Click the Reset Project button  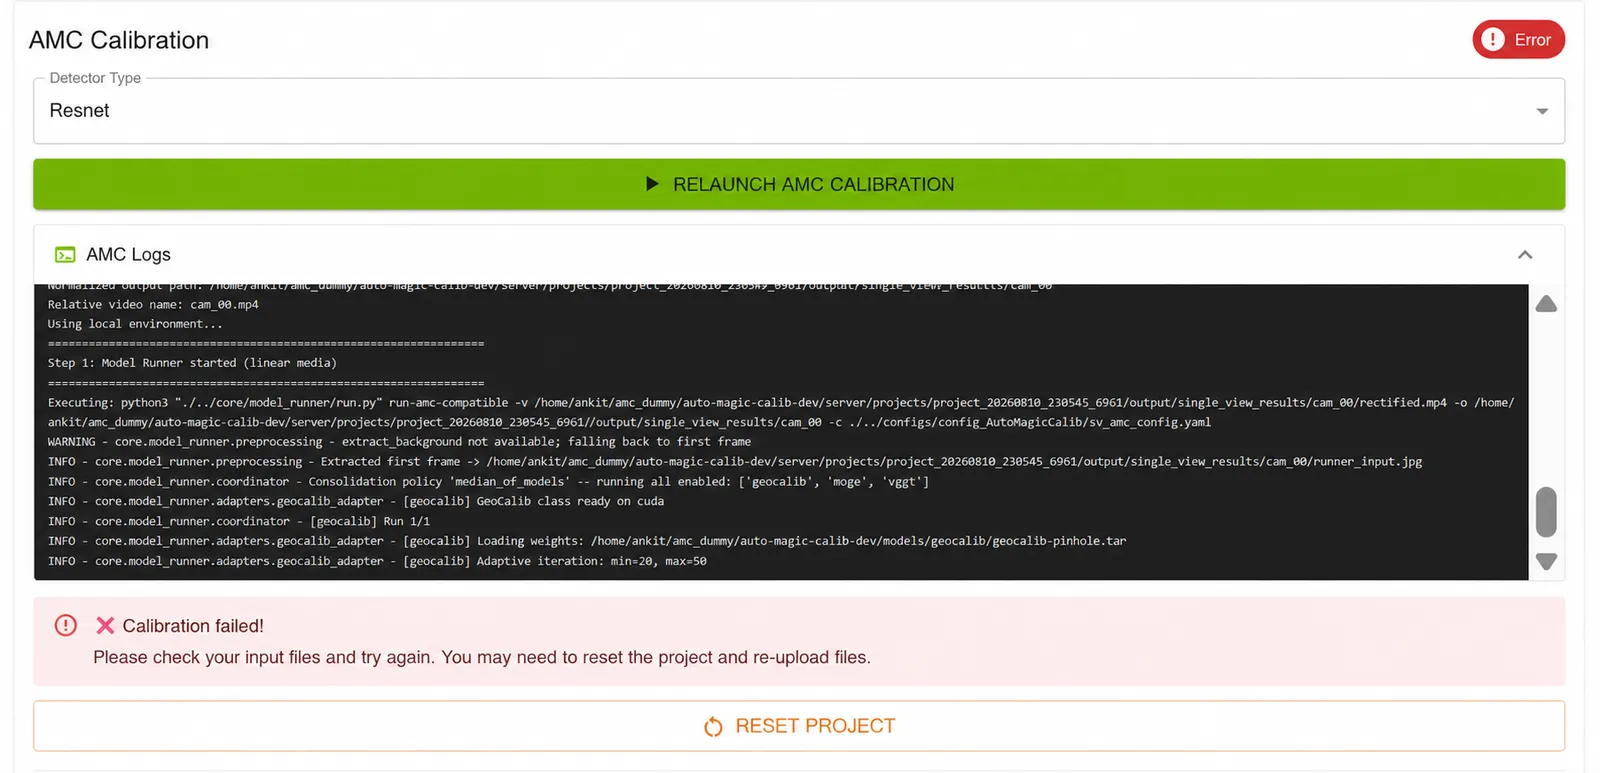pos(799,726)
